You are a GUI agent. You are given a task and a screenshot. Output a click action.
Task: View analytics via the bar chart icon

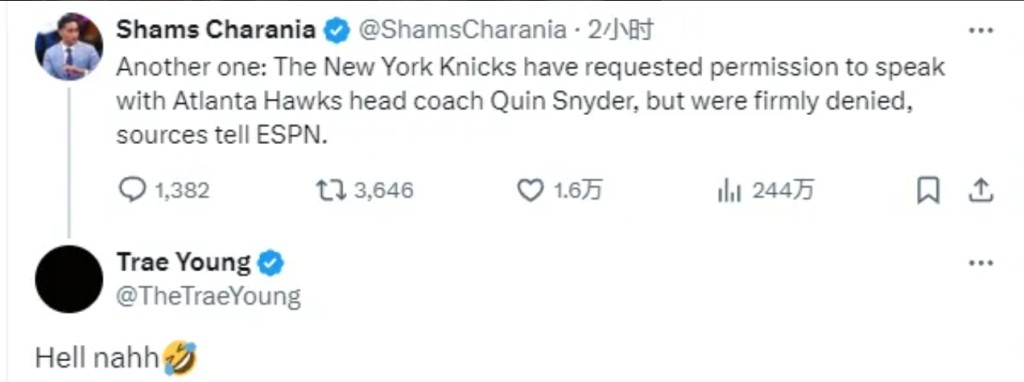tap(729, 191)
